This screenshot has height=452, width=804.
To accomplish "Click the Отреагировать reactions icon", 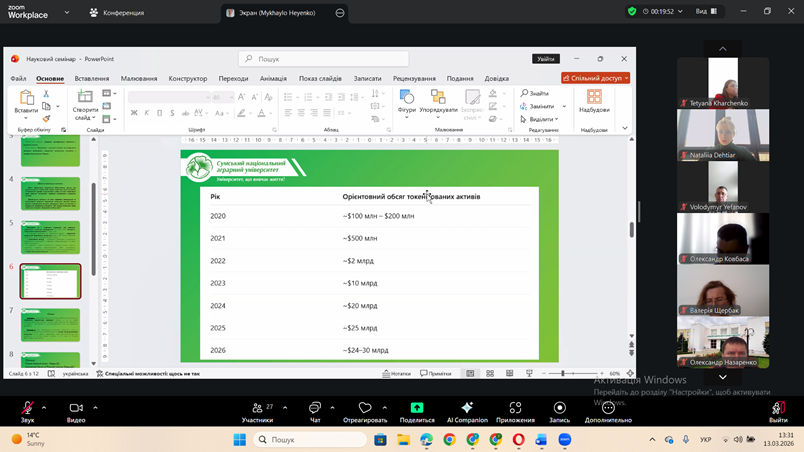I will (365, 408).
